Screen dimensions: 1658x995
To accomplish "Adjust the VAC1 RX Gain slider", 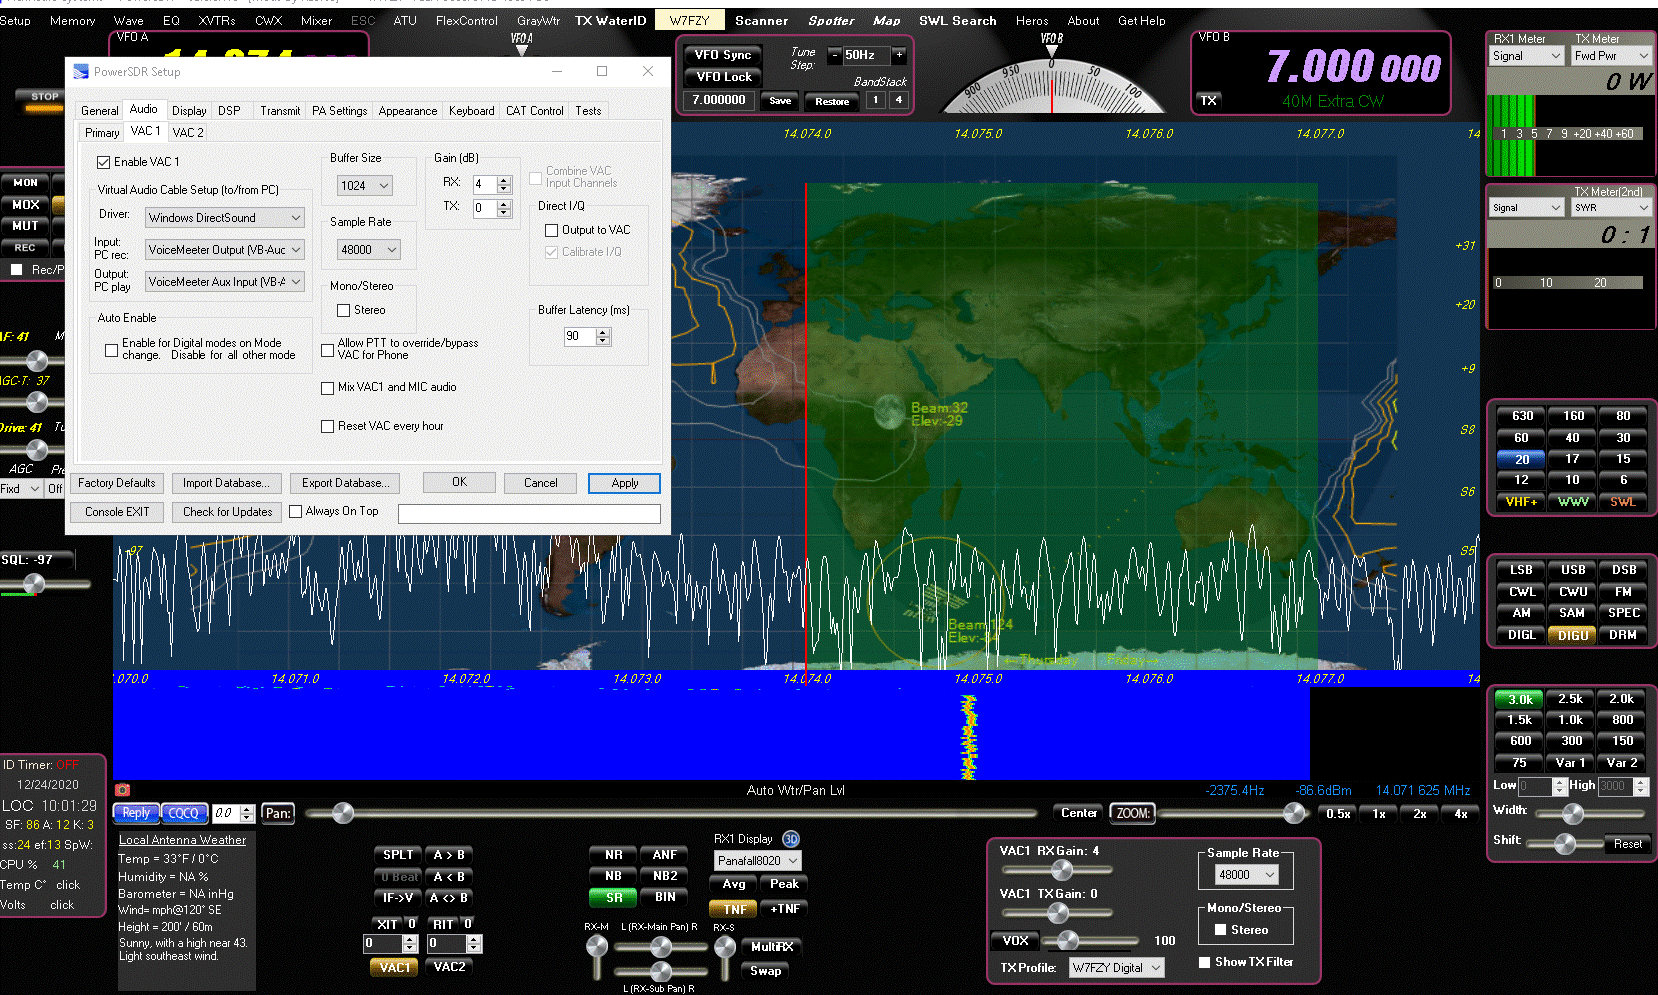I will pyautogui.click(x=1062, y=871).
